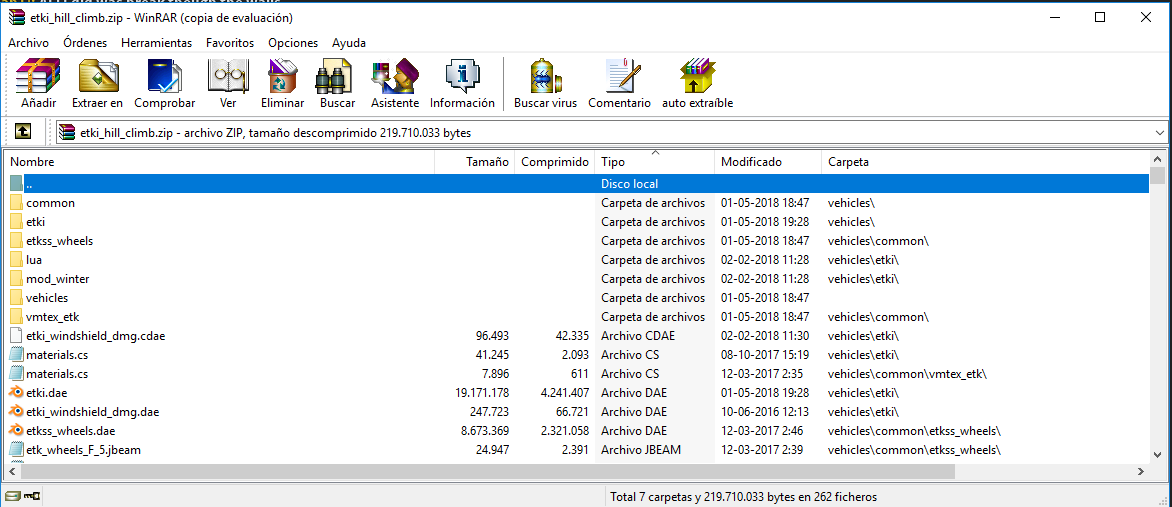The height and width of the screenshot is (507, 1172).
Task: Click the Añadir toolbar icon
Action: (x=38, y=76)
